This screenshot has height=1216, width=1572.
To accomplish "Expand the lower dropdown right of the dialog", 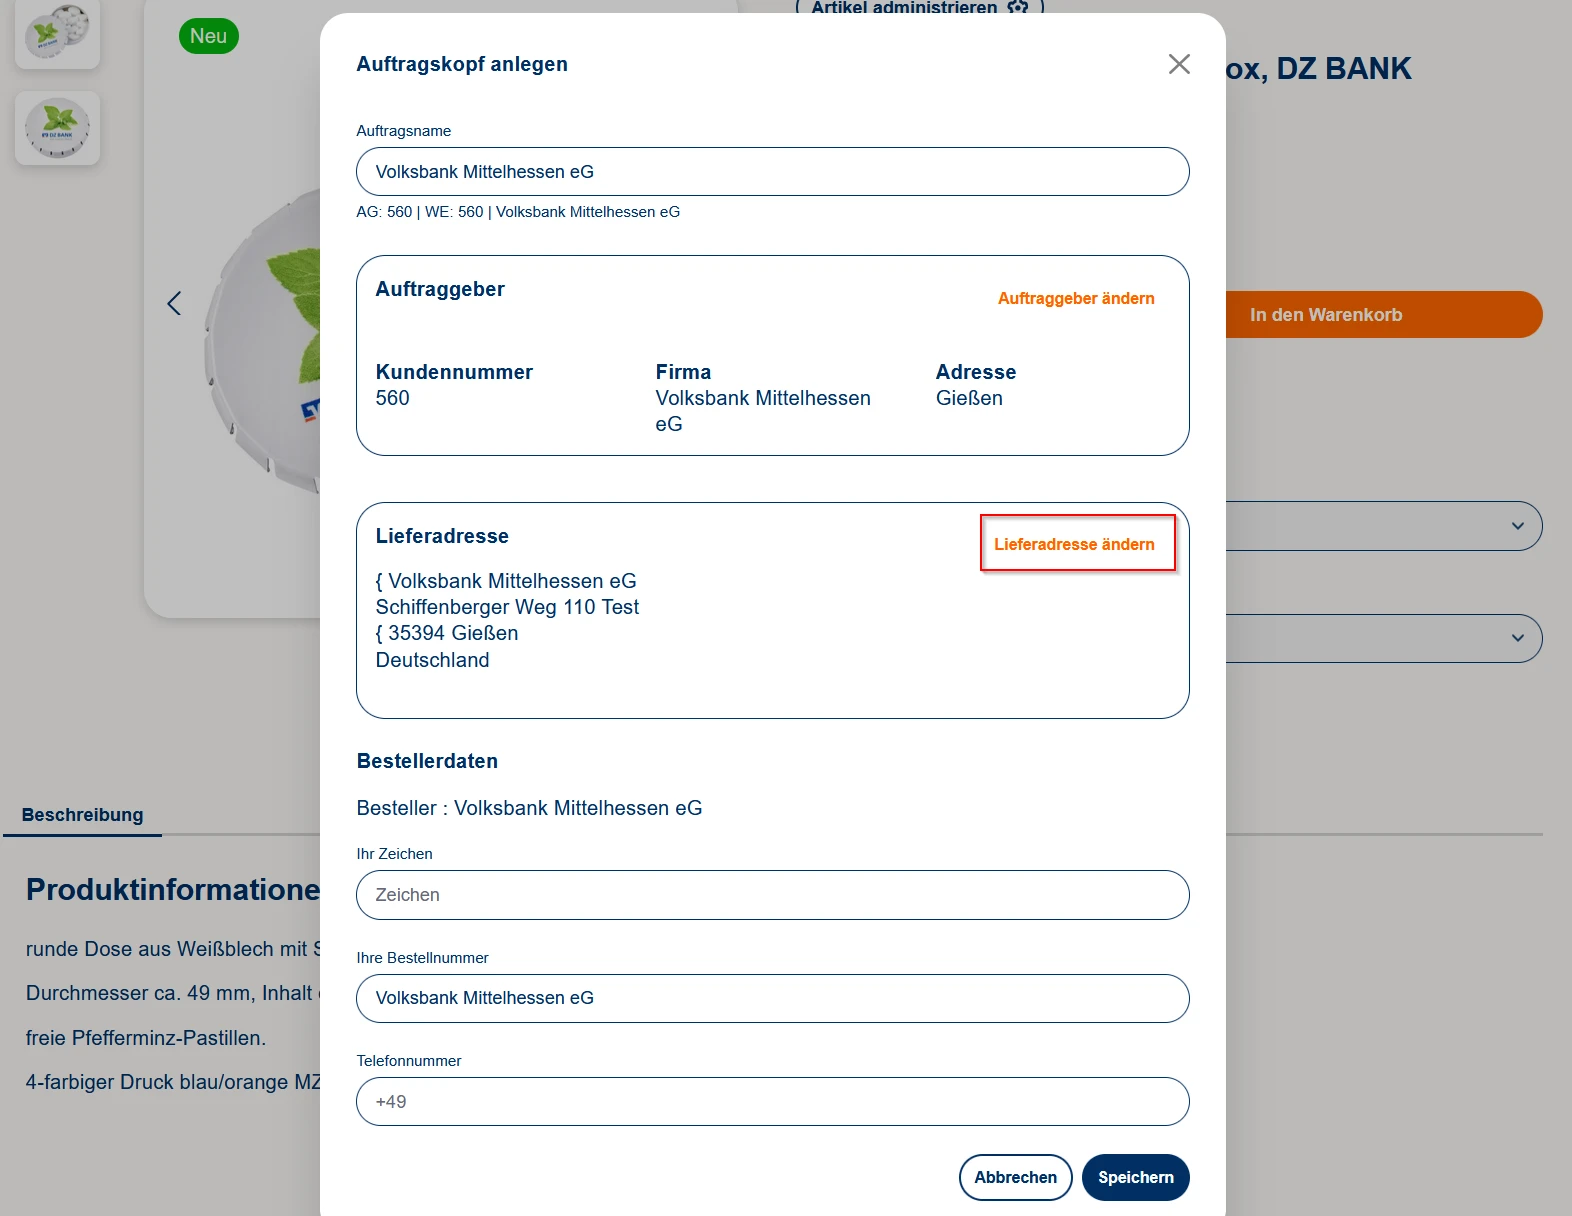I will point(1516,638).
